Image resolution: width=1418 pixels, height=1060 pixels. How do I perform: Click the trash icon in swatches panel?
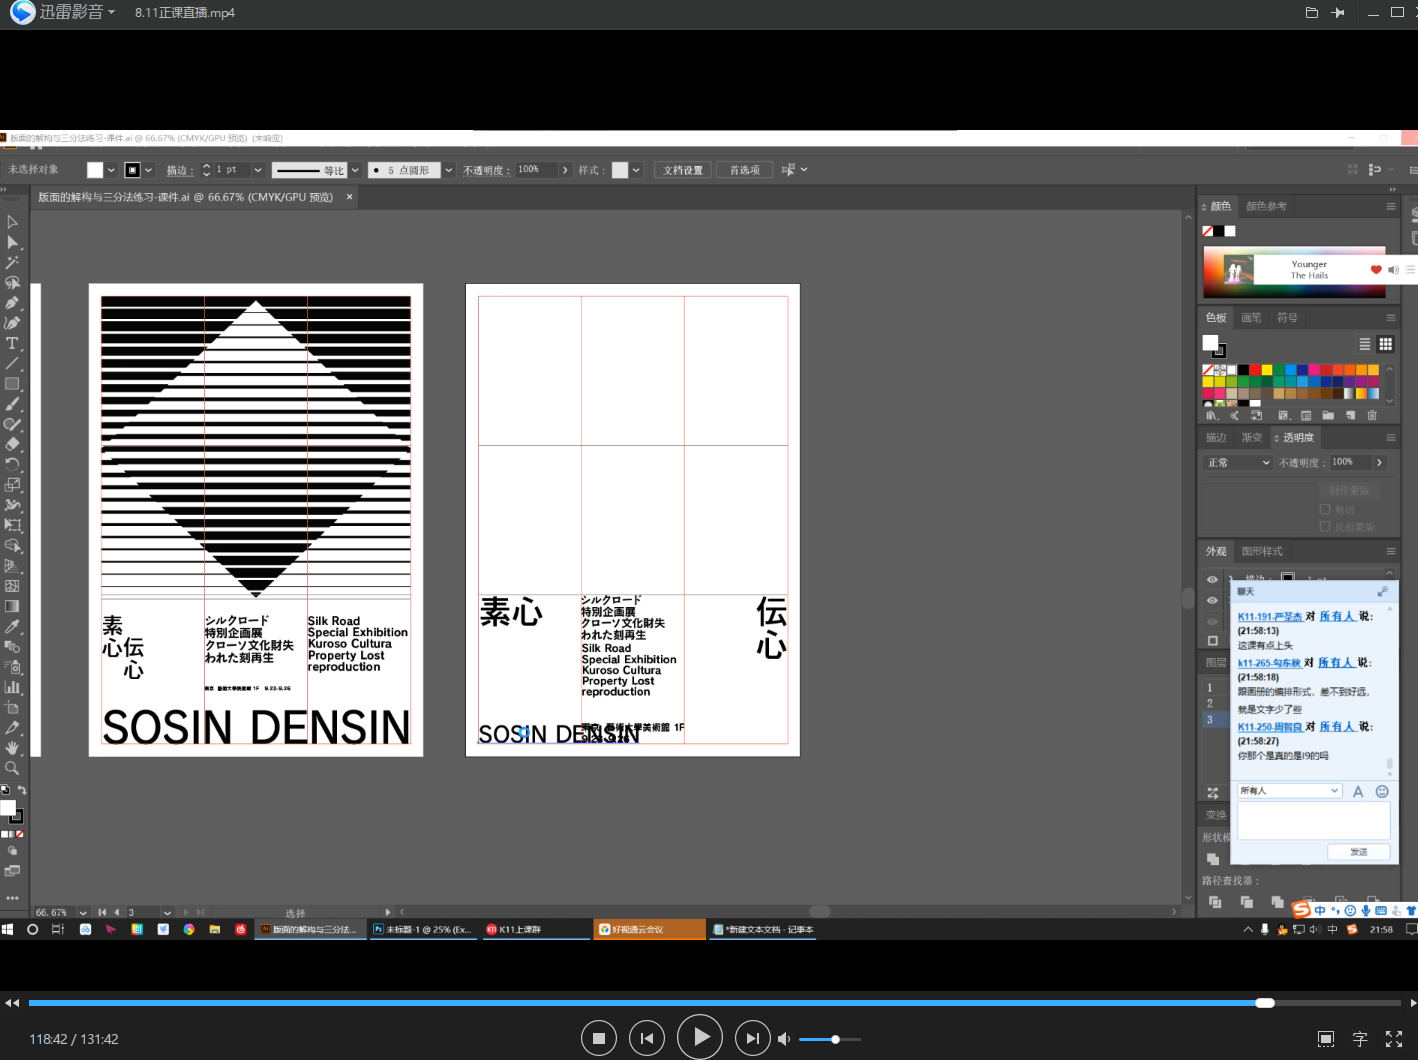tap(1372, 415)
